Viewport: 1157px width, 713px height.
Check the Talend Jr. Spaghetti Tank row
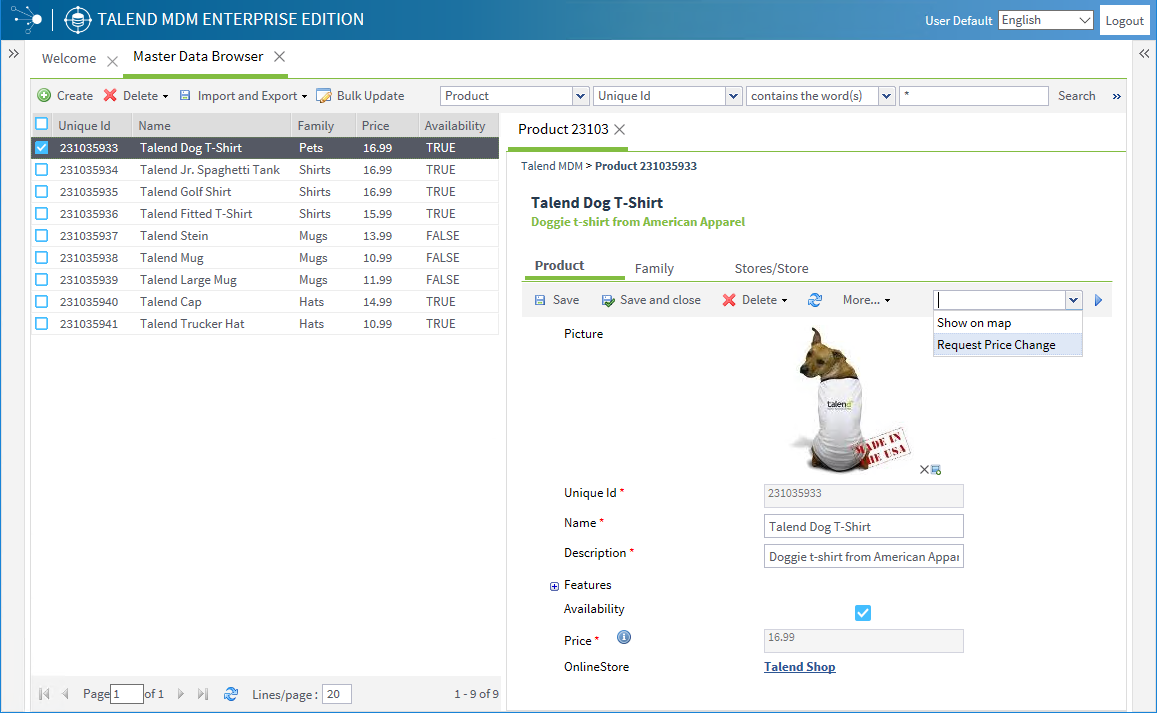[x=42, y=170]
